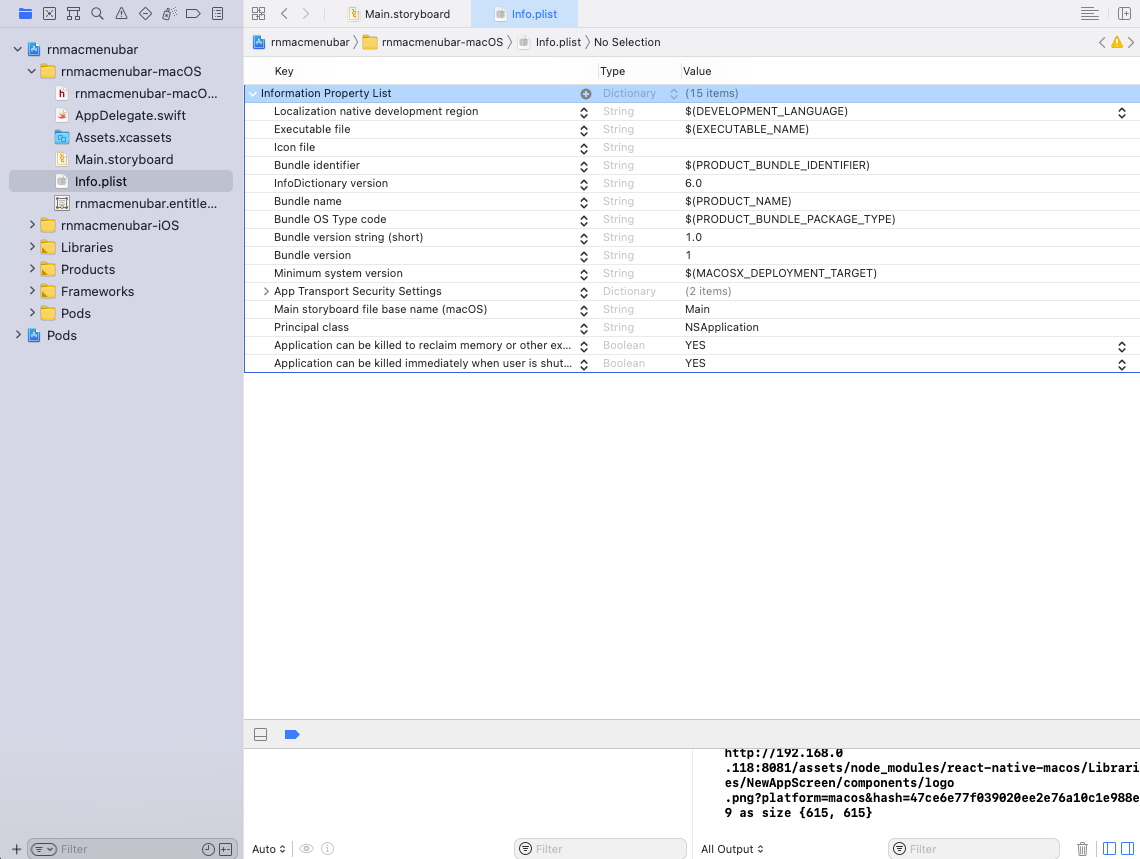Click the add button in navigator footer
This screenshot has height=859, width=1140.
[x=16, y=849]
